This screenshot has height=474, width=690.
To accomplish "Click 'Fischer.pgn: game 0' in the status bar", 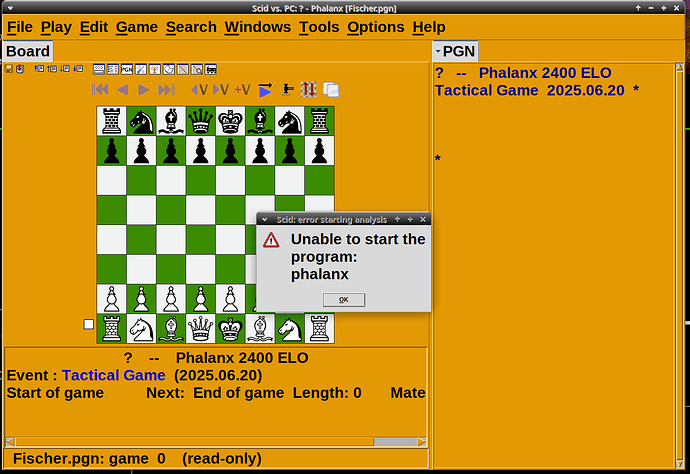I will click(x=89, y=459).
